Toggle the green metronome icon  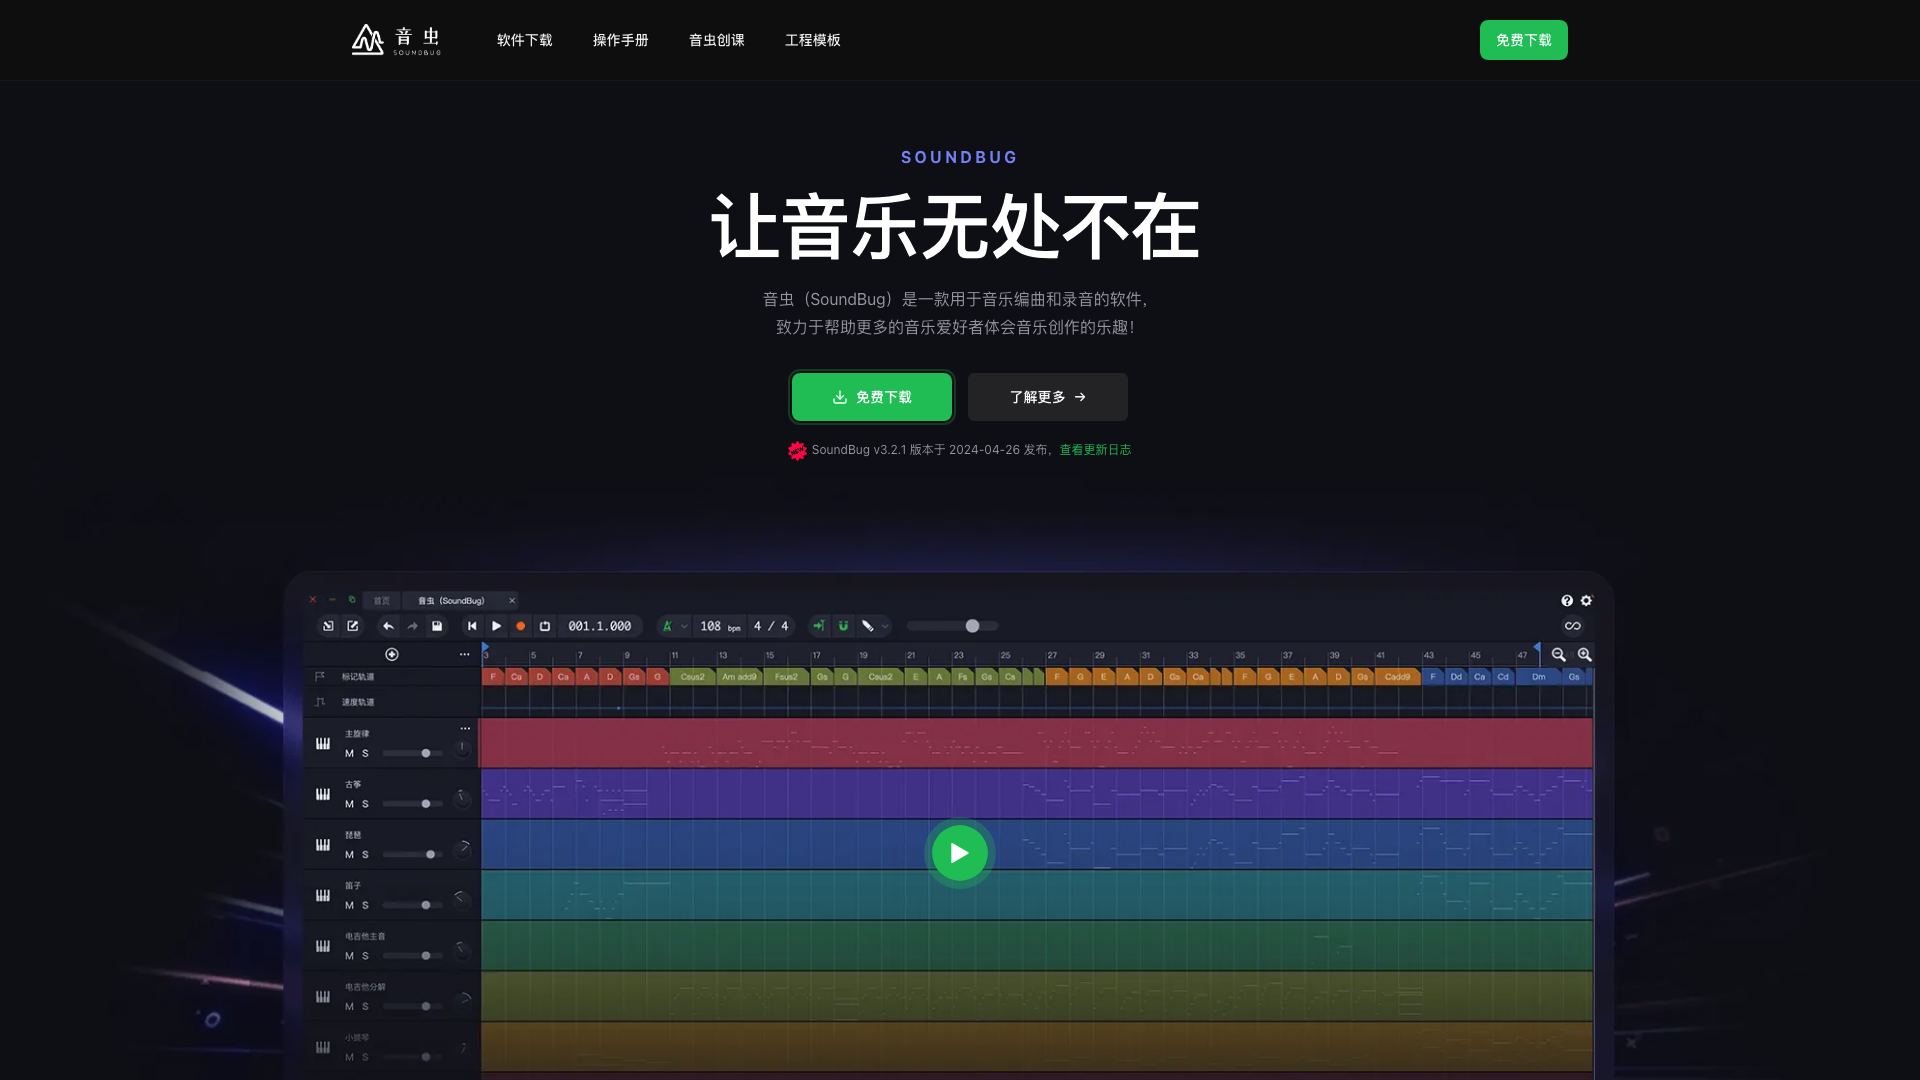667,626
